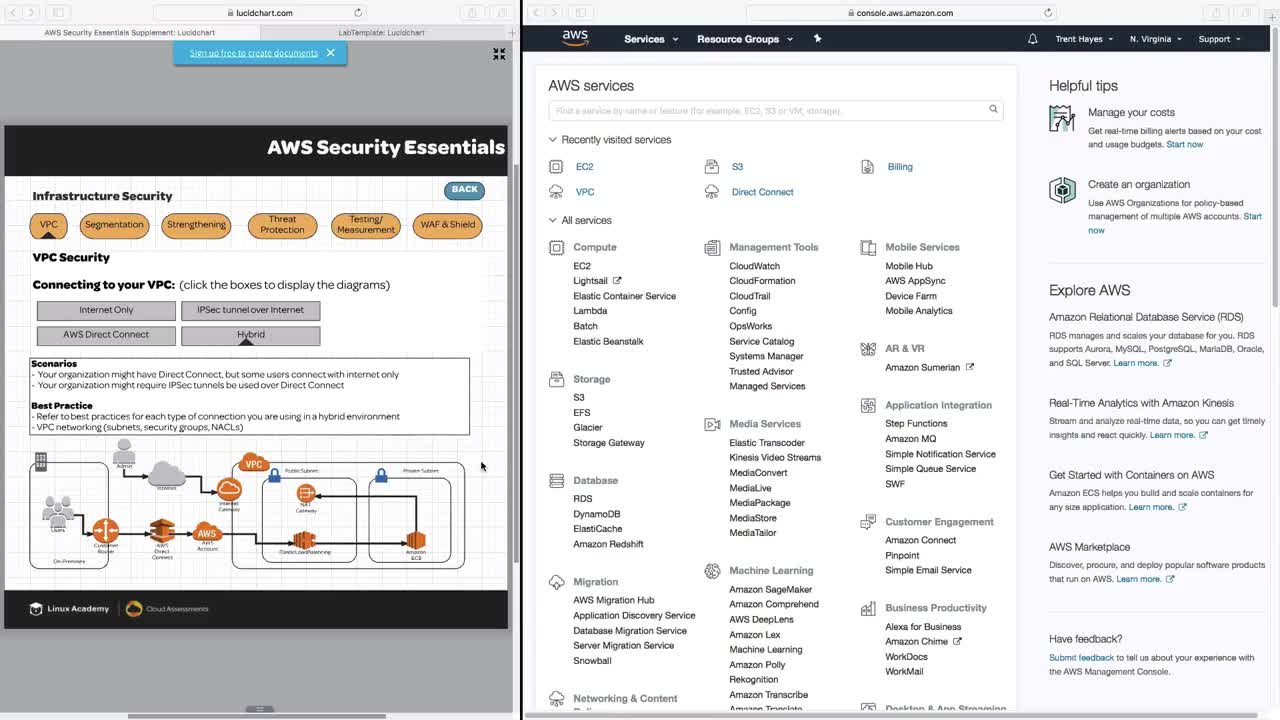Click the S3 bucket icon under recently visited
Viewport: 1280px width, 720px height.
tap(712, 167)
